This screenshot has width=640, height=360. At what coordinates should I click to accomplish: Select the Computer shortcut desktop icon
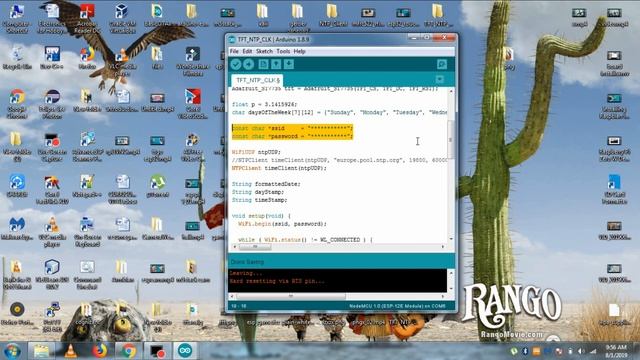(x=17, y=18)
